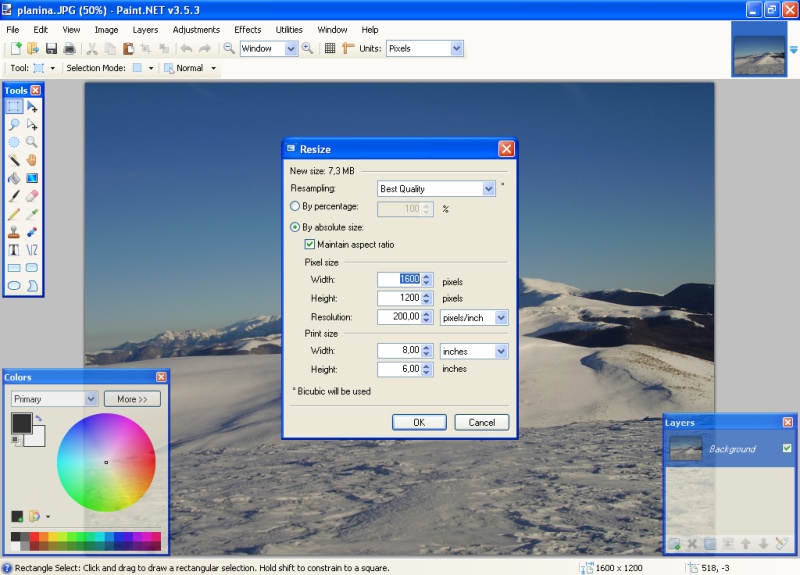The width and height of the screenshot is (800, 575).
Task: Open the Resampling quality dropdown
Action: pyautogui.click(x=488, y=188)
